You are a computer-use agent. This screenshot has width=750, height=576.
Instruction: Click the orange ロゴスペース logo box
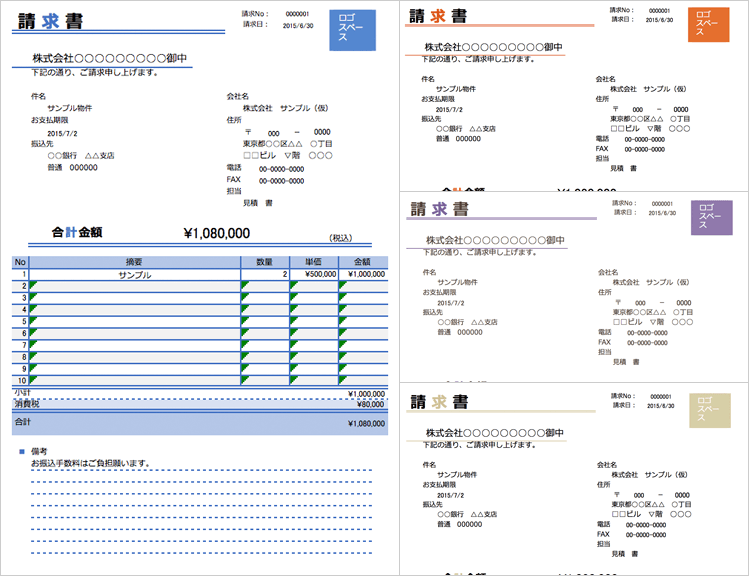pyautogui.click(x=708, y=24)
